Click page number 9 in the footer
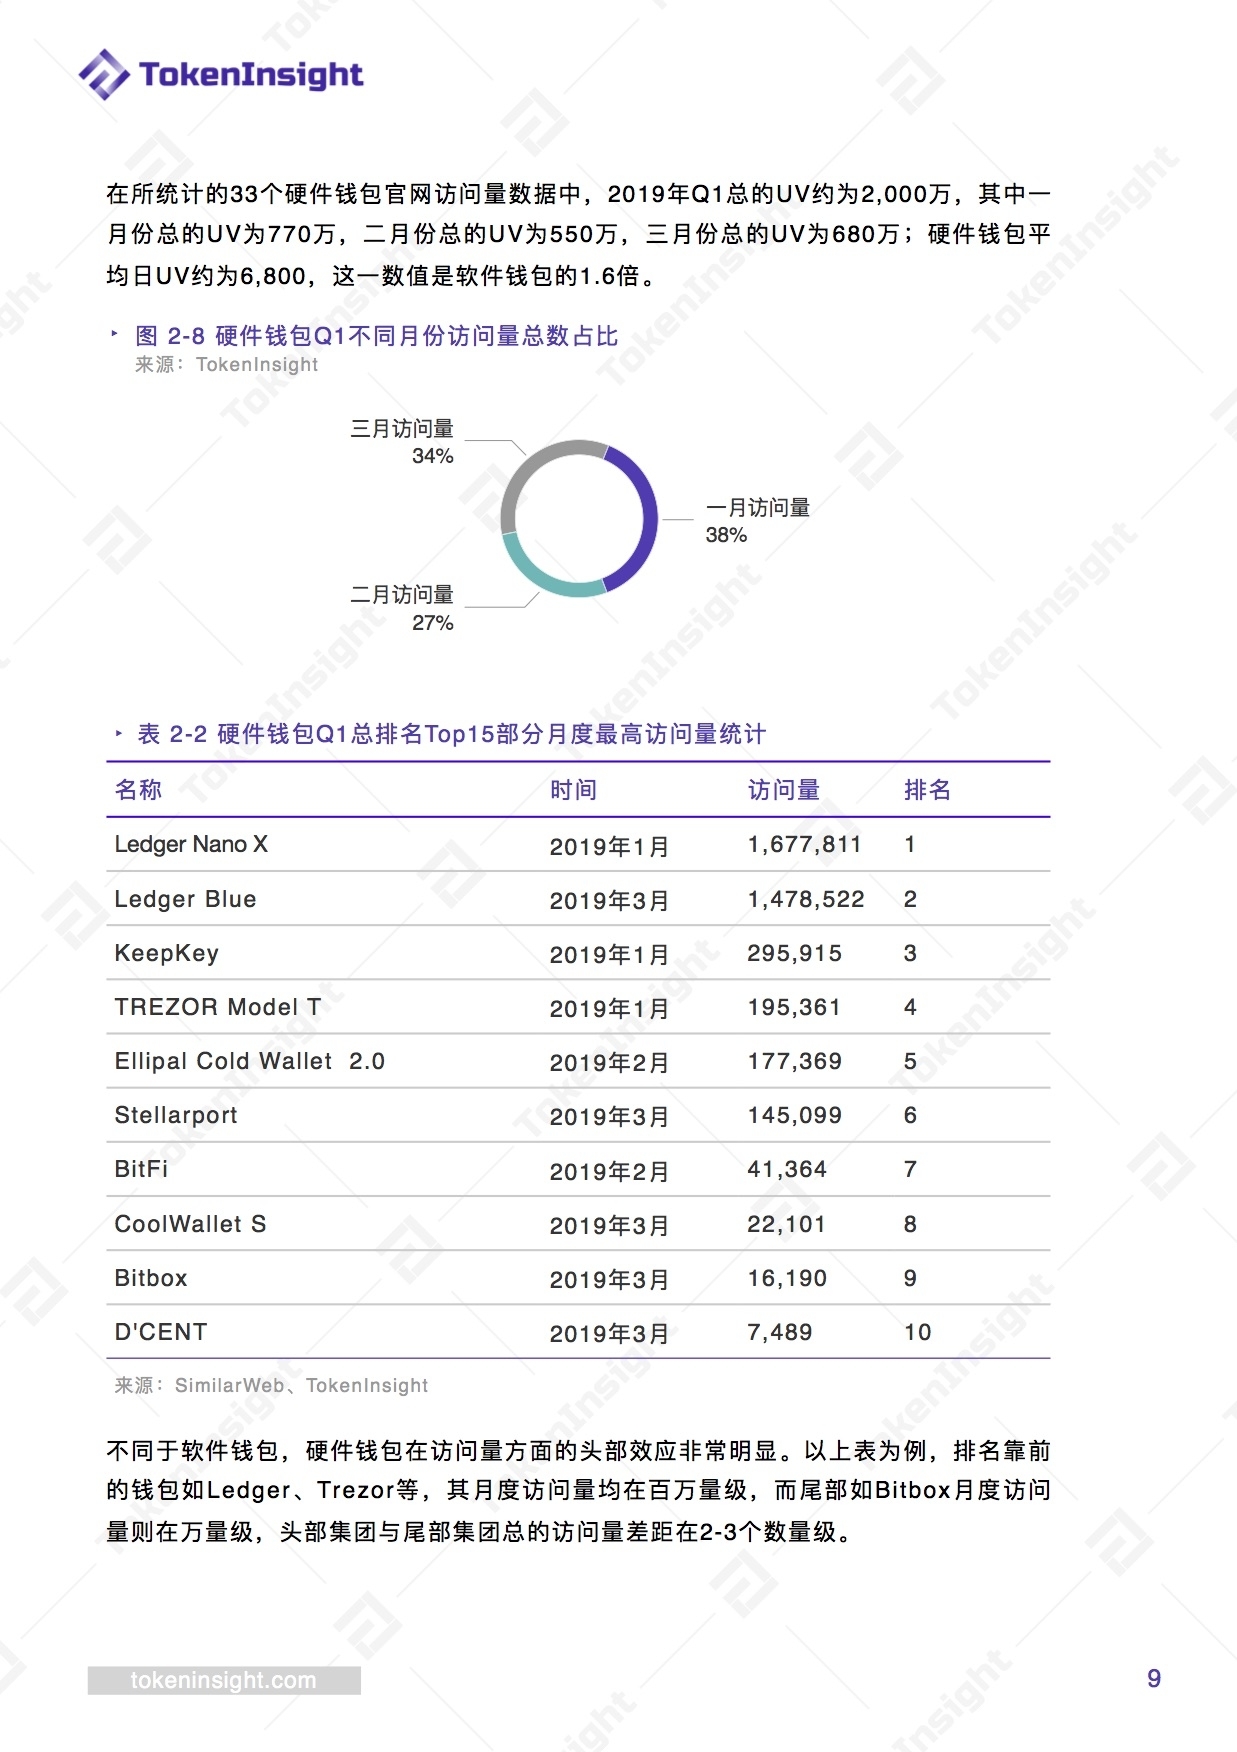Viewport: 1237px width, 1752px height. point(1154,1678)
